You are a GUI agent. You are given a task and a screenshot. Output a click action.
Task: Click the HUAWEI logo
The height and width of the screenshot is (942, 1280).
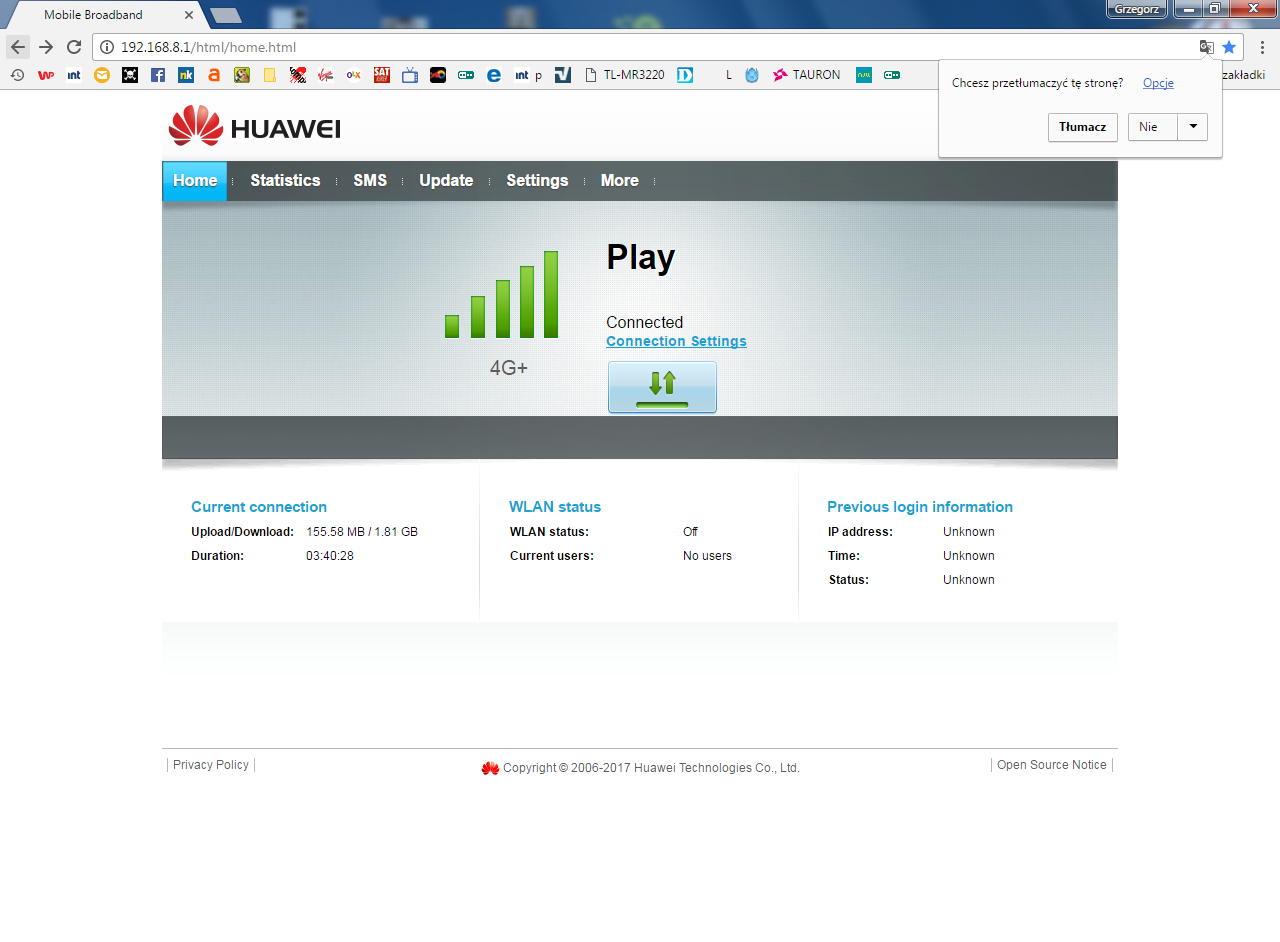[x=255, y=126]
